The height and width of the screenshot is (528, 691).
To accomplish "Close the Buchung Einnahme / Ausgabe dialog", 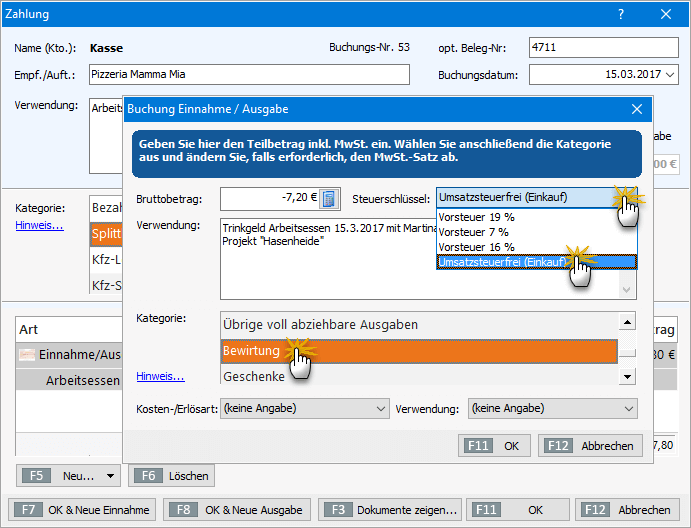I will (637, 109).
